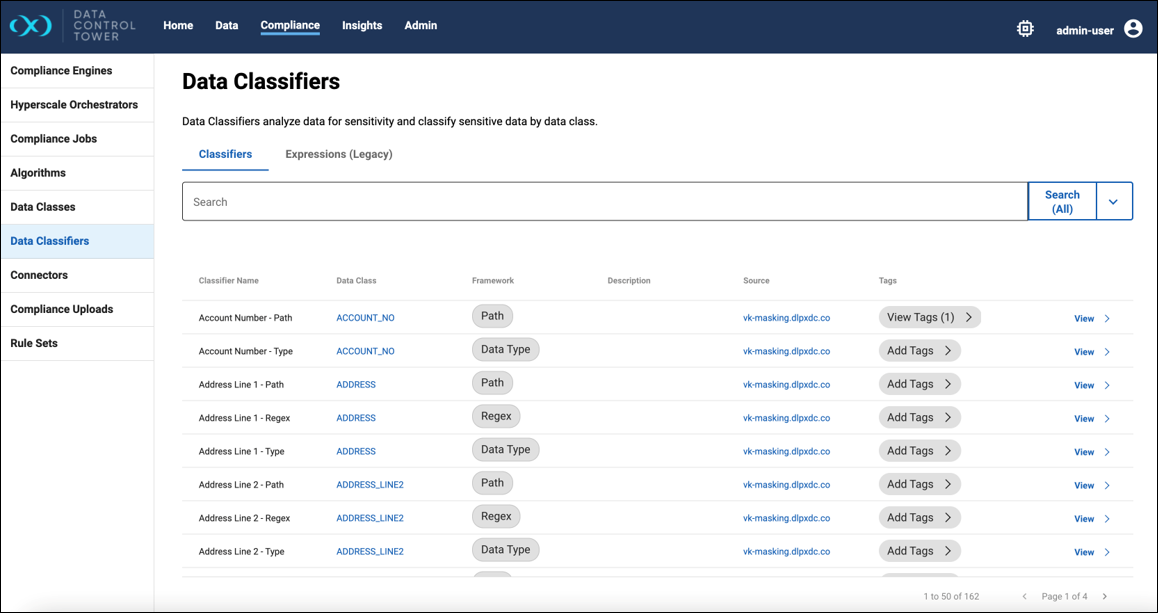Open the ADDRESS_LINE2 data class link for Address Line 2 - Path
1158x613 pixels.
click(370, 485)
